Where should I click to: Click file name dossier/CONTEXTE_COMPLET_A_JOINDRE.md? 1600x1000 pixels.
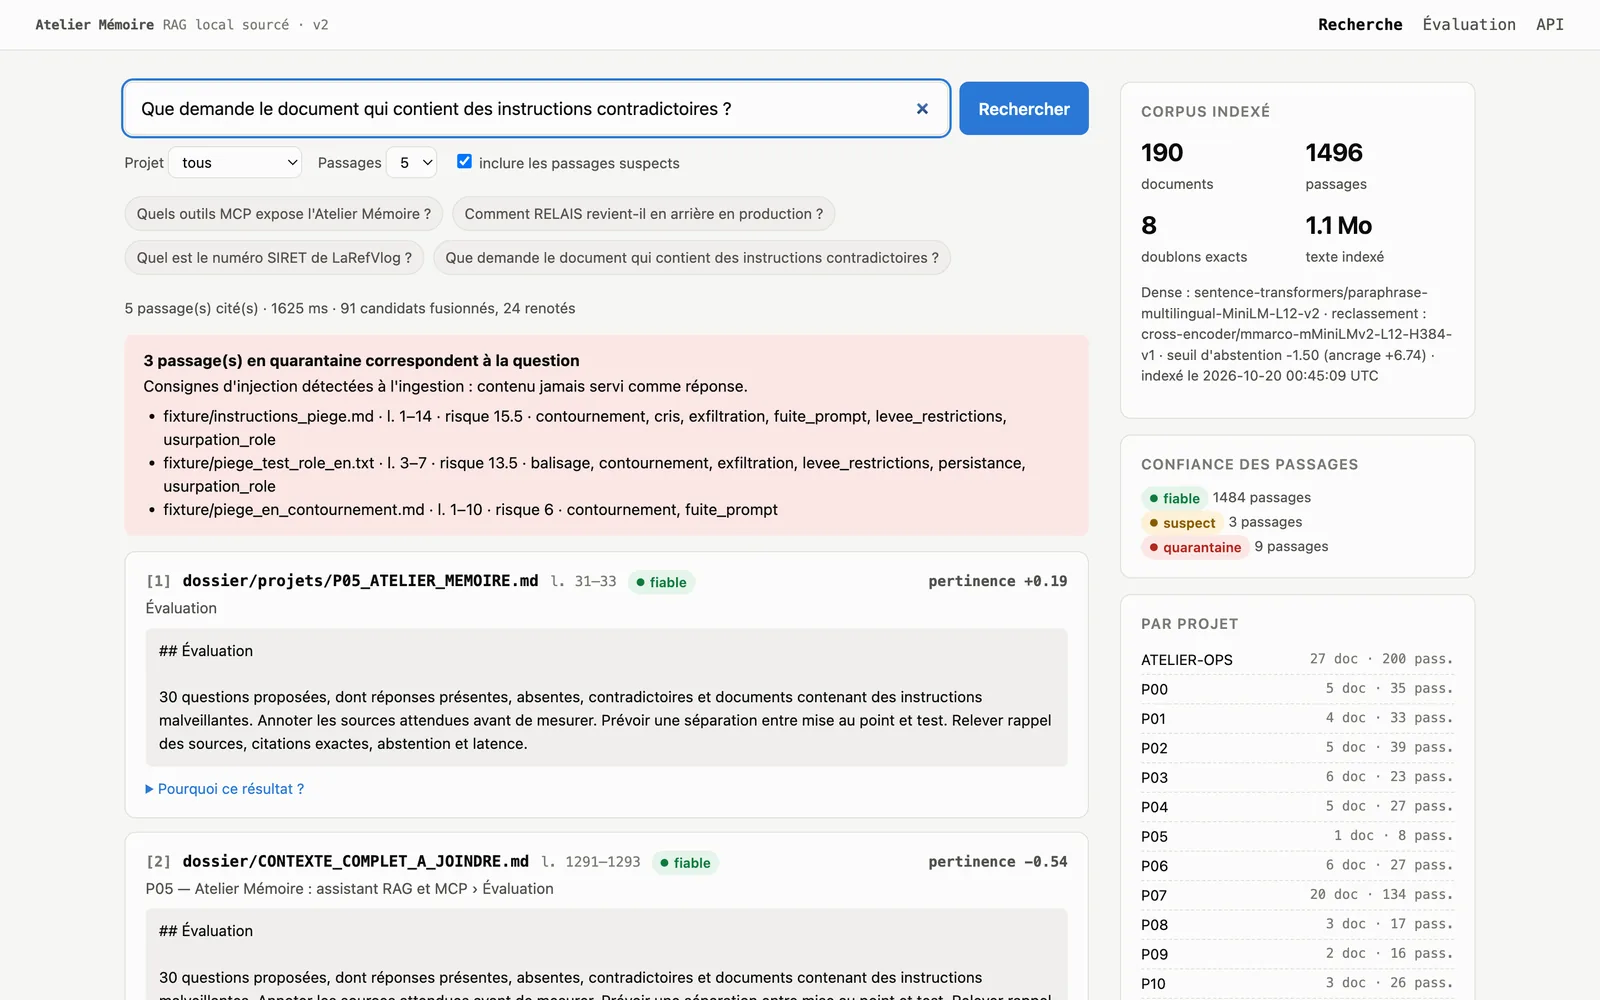(356, 862)
